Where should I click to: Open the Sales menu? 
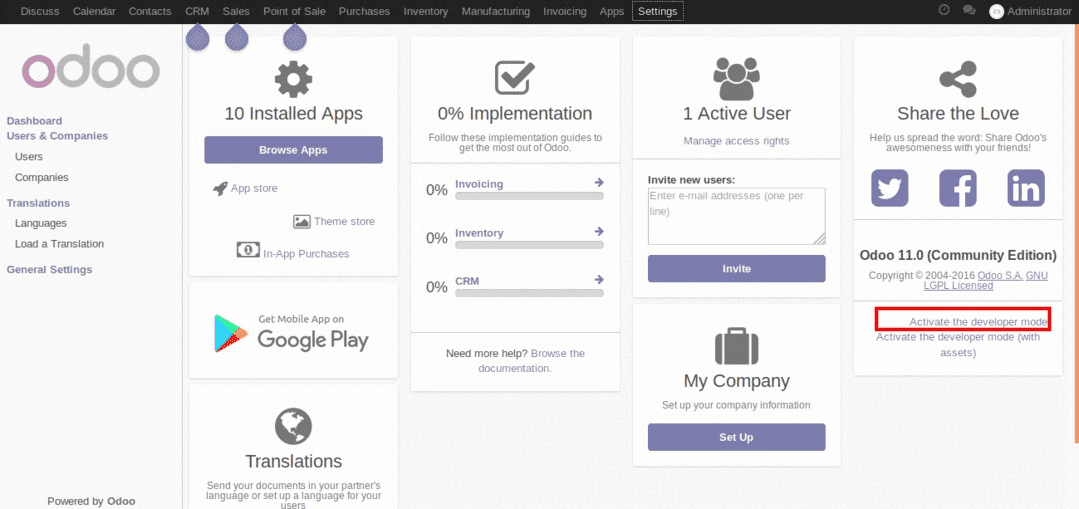click(x=236, y=11)
